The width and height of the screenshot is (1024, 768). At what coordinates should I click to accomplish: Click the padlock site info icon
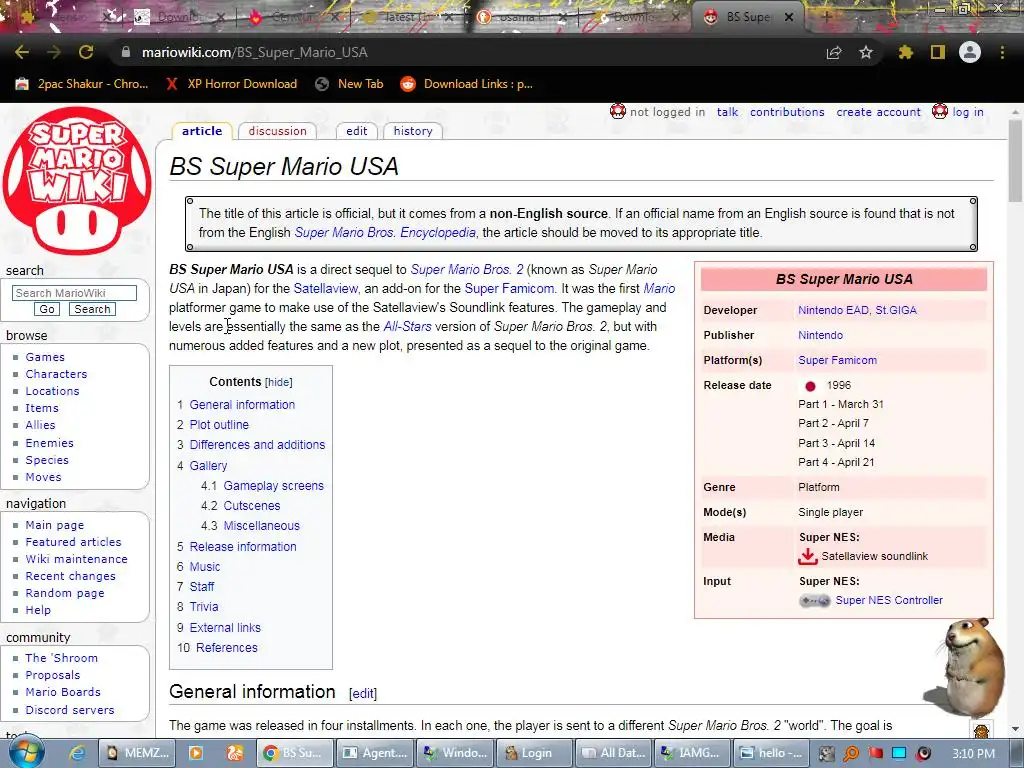click(126, 52)
